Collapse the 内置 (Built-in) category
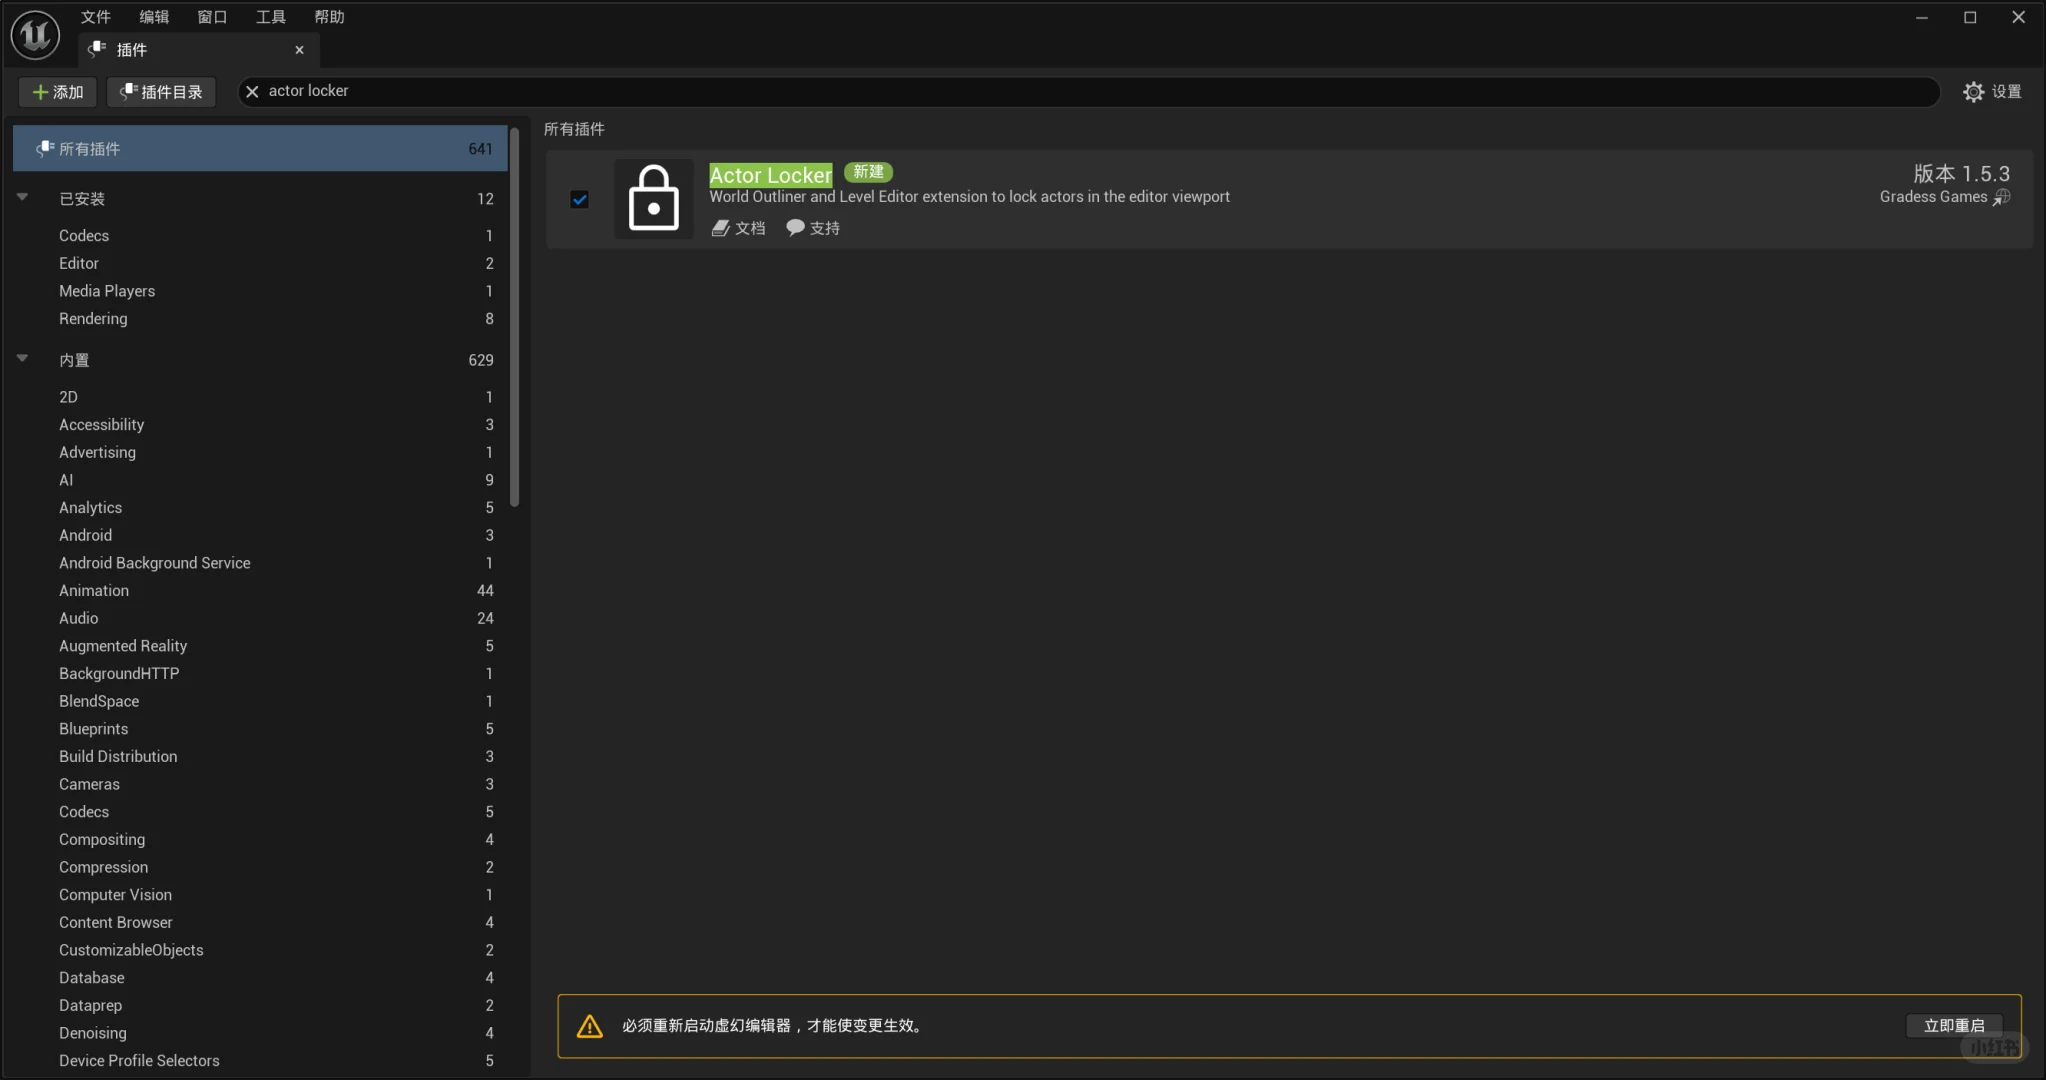 click(22, 358)
